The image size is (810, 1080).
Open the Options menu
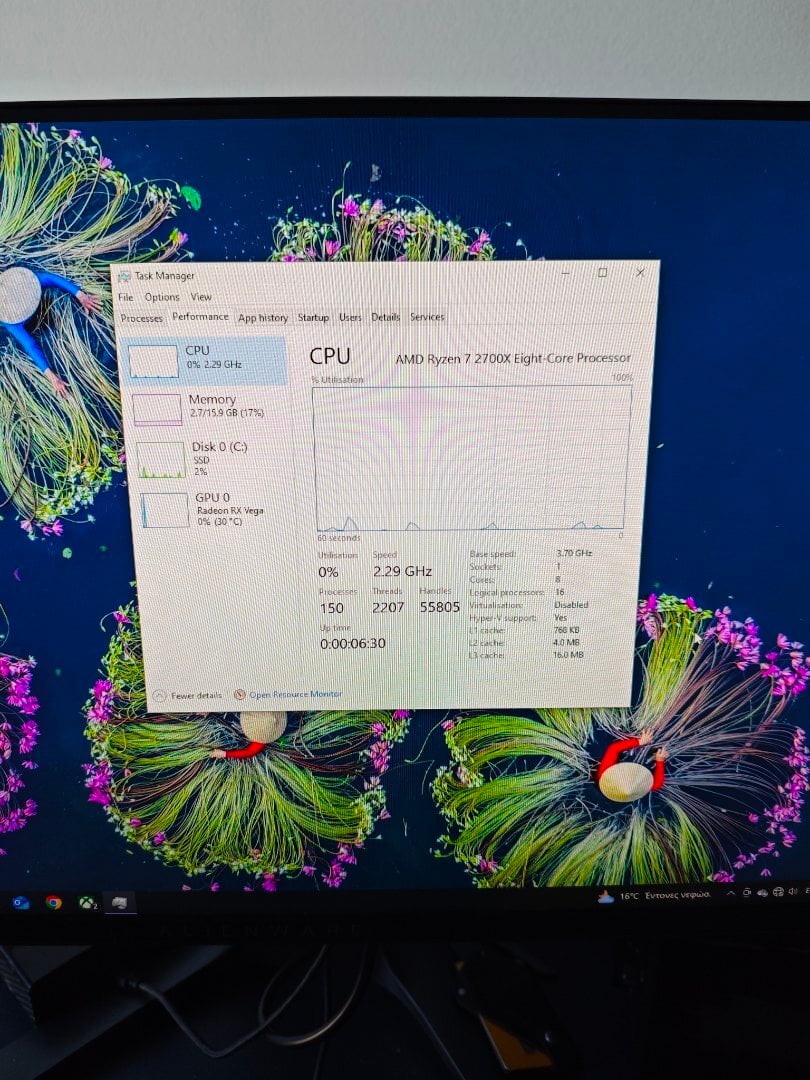162,297
